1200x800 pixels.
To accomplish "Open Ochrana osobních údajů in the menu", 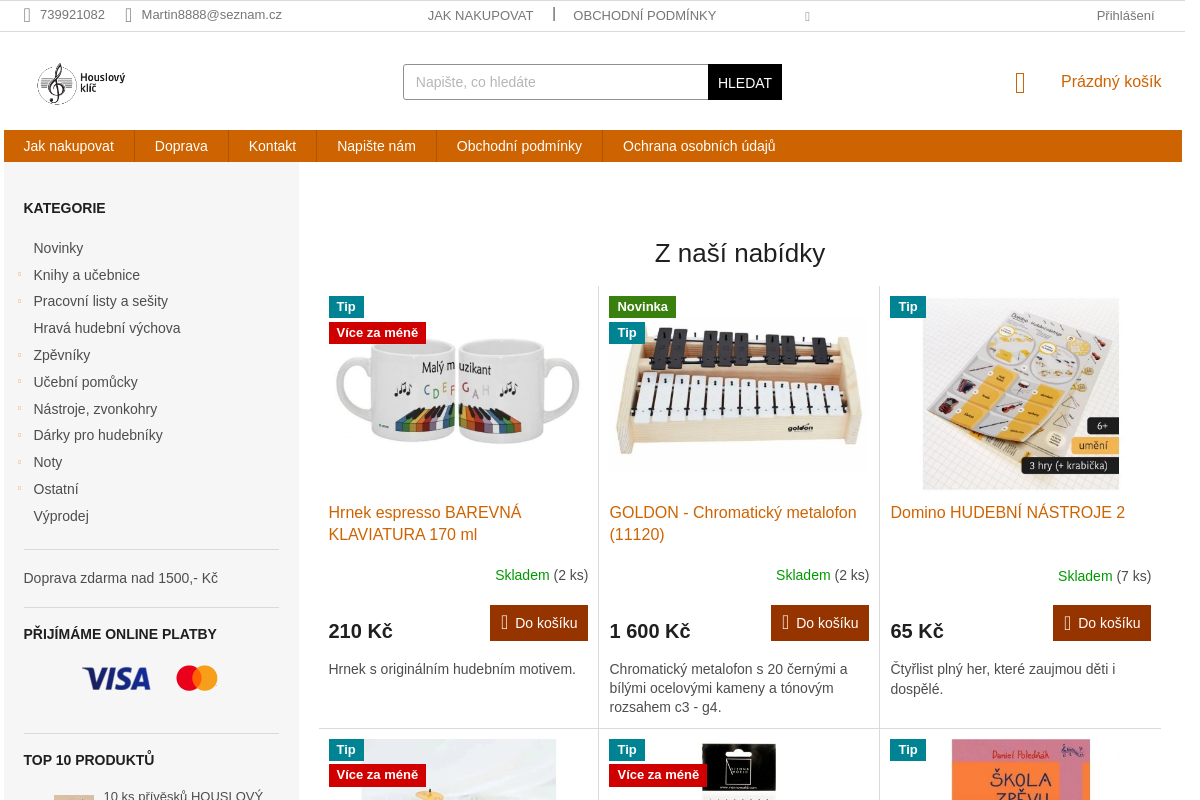I will 699,146.
